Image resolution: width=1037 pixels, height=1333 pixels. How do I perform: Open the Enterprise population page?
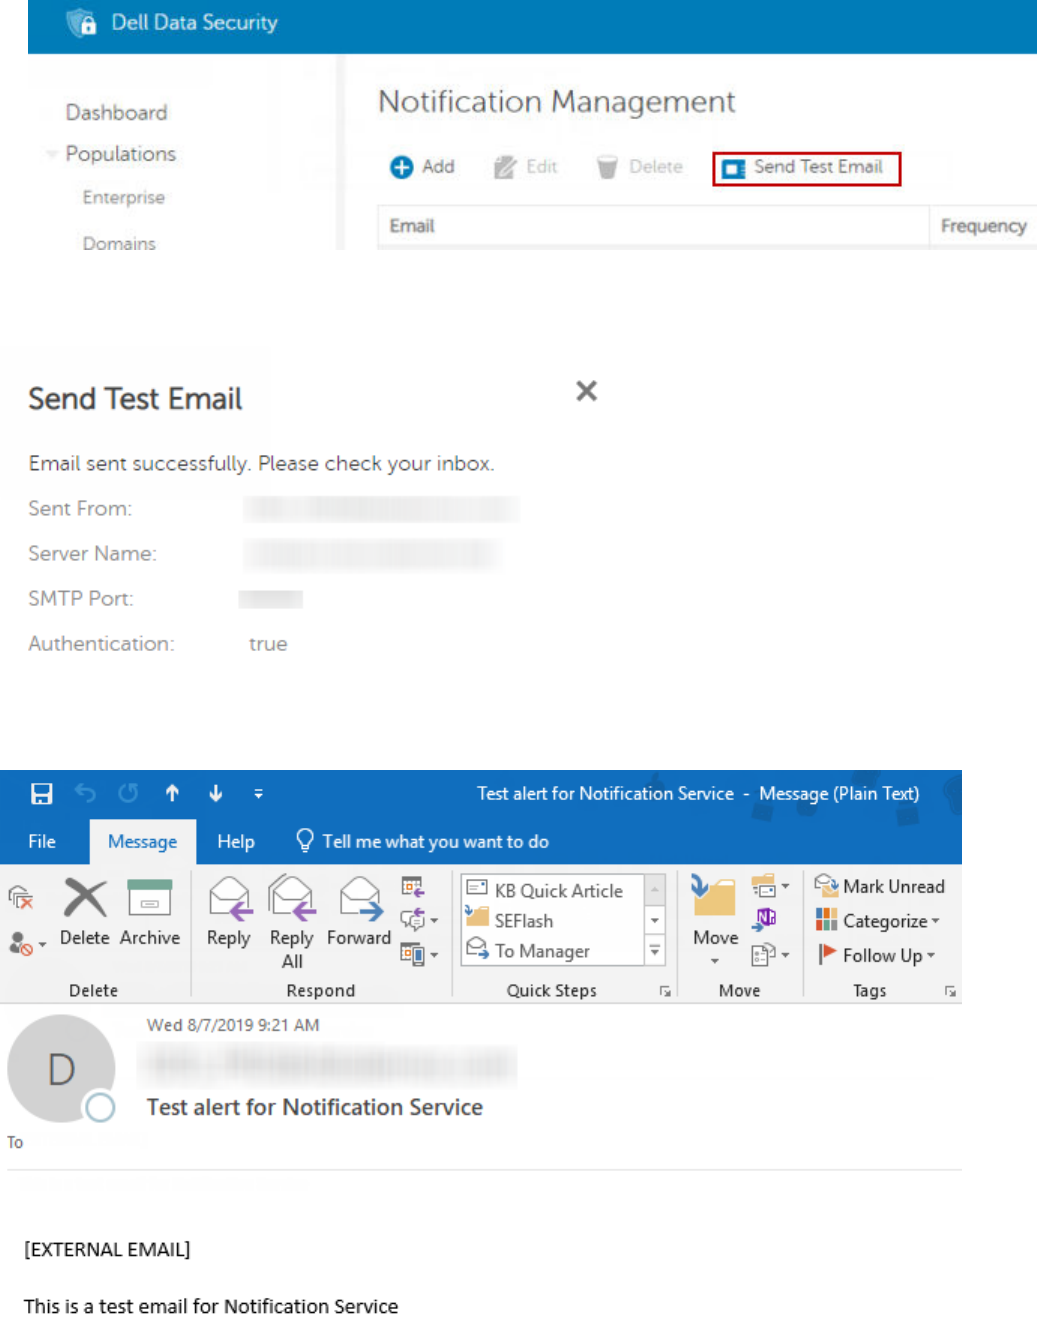pos(124,198)
